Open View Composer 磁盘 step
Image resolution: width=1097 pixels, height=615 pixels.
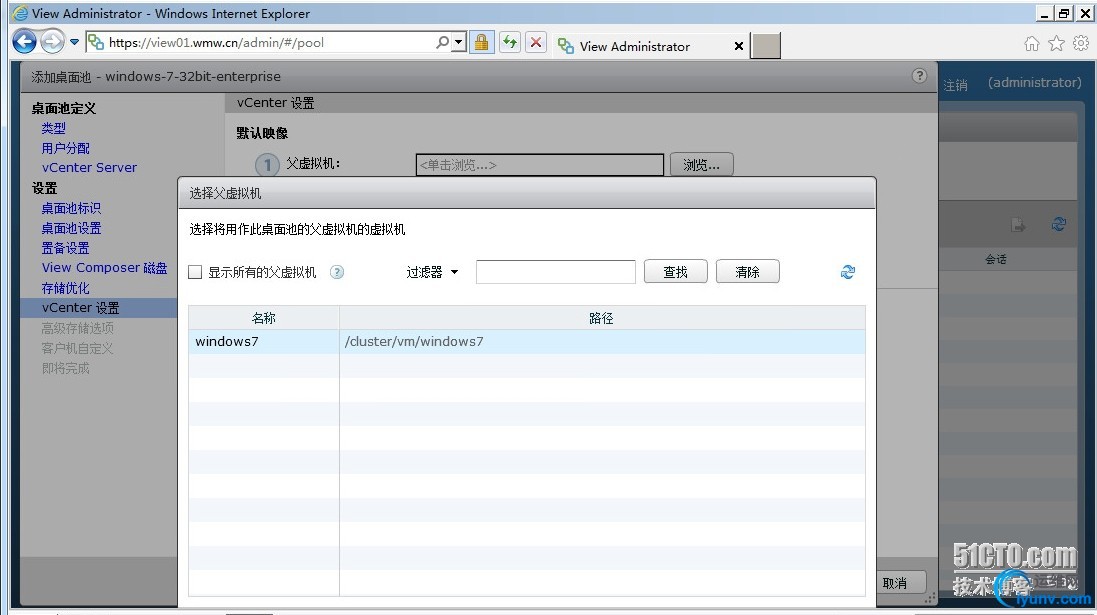point(104,268)
